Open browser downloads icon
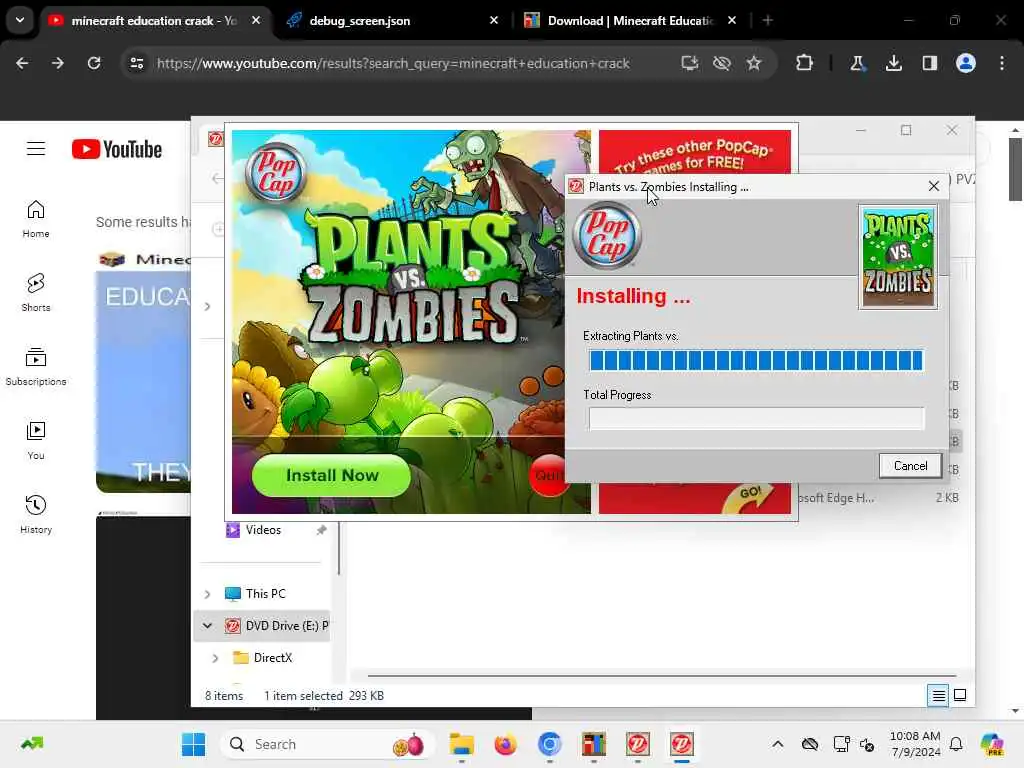The height and width of the screenshot is (768, 1024). click(x=894, y=63)
